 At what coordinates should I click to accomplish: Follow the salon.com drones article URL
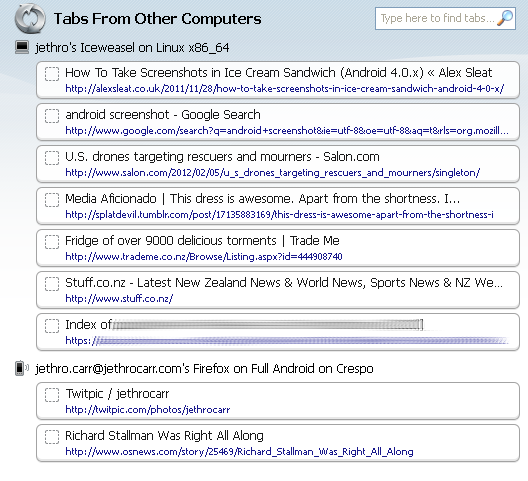[273, 173]
